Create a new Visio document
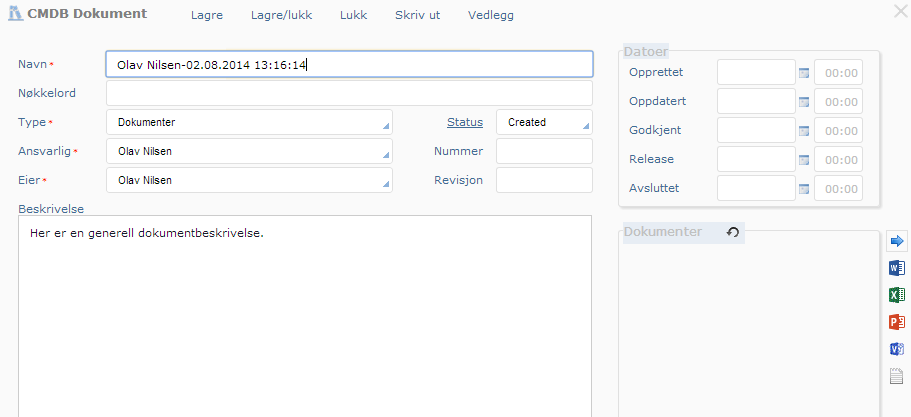911x417 pixels. (897, 349)
